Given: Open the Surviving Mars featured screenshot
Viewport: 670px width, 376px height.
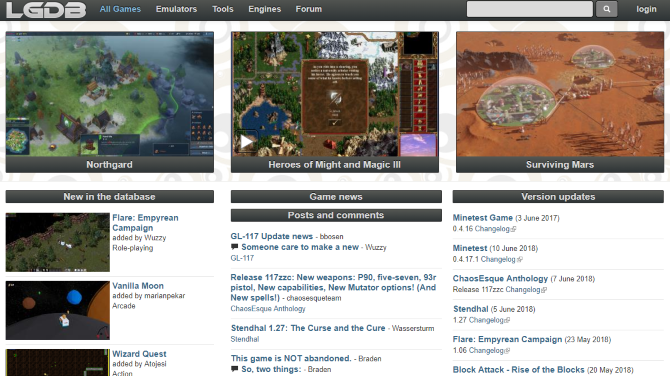Looking at the screenshot, I should (x=560, y=94).
